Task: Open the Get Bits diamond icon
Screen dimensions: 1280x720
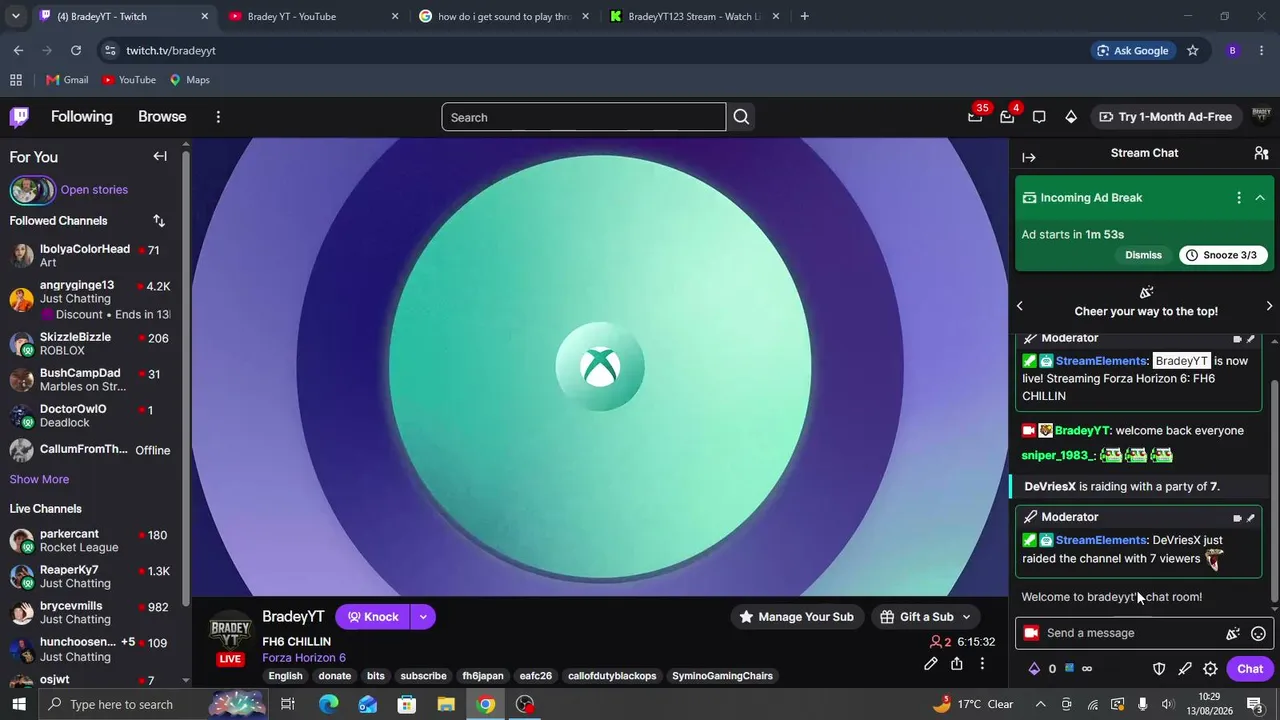Action: point(1071,117)
